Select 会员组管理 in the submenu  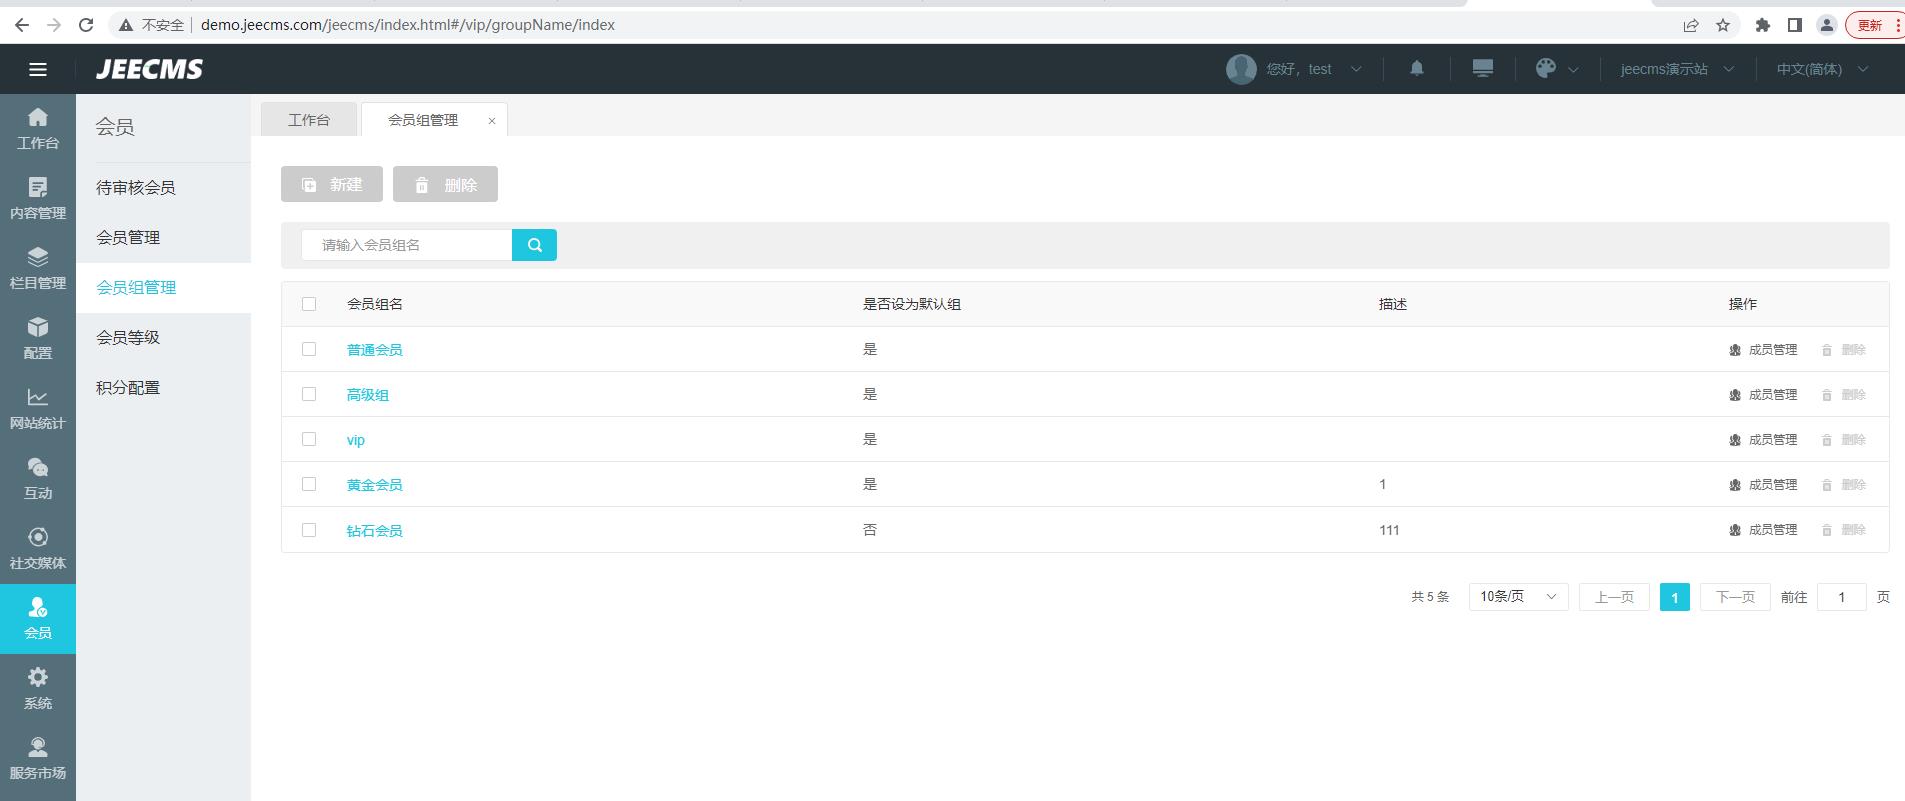164,288
